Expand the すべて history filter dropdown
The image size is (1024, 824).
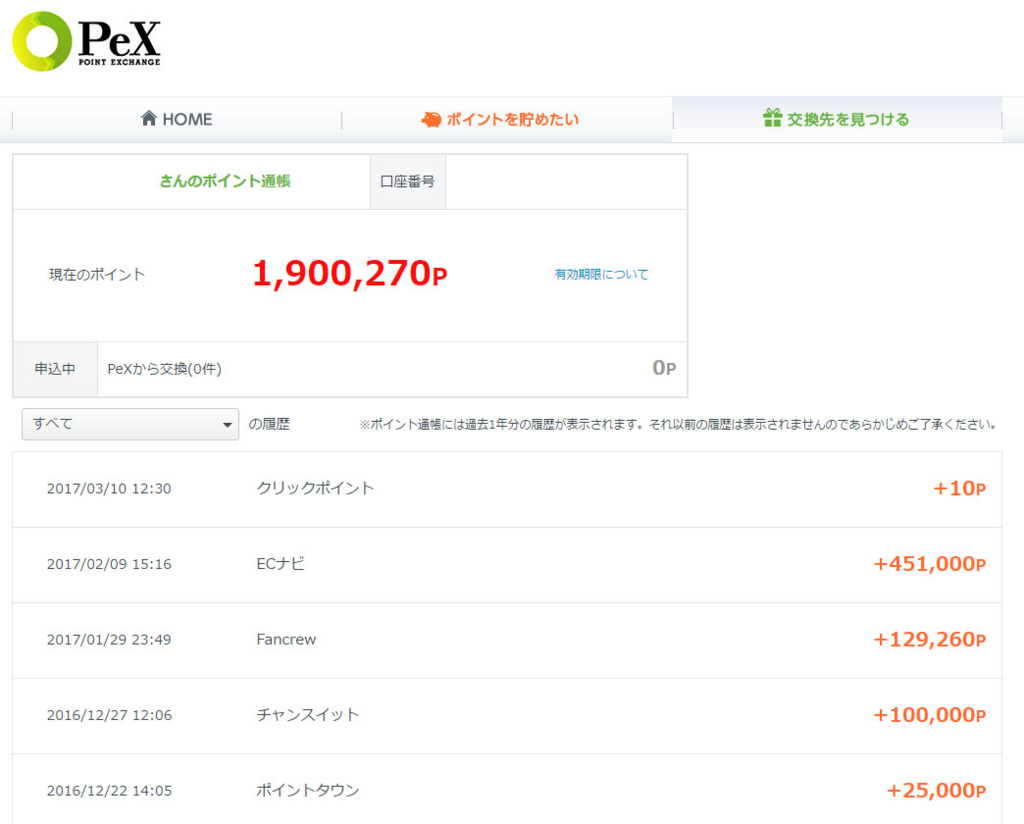tap(130, 424)
